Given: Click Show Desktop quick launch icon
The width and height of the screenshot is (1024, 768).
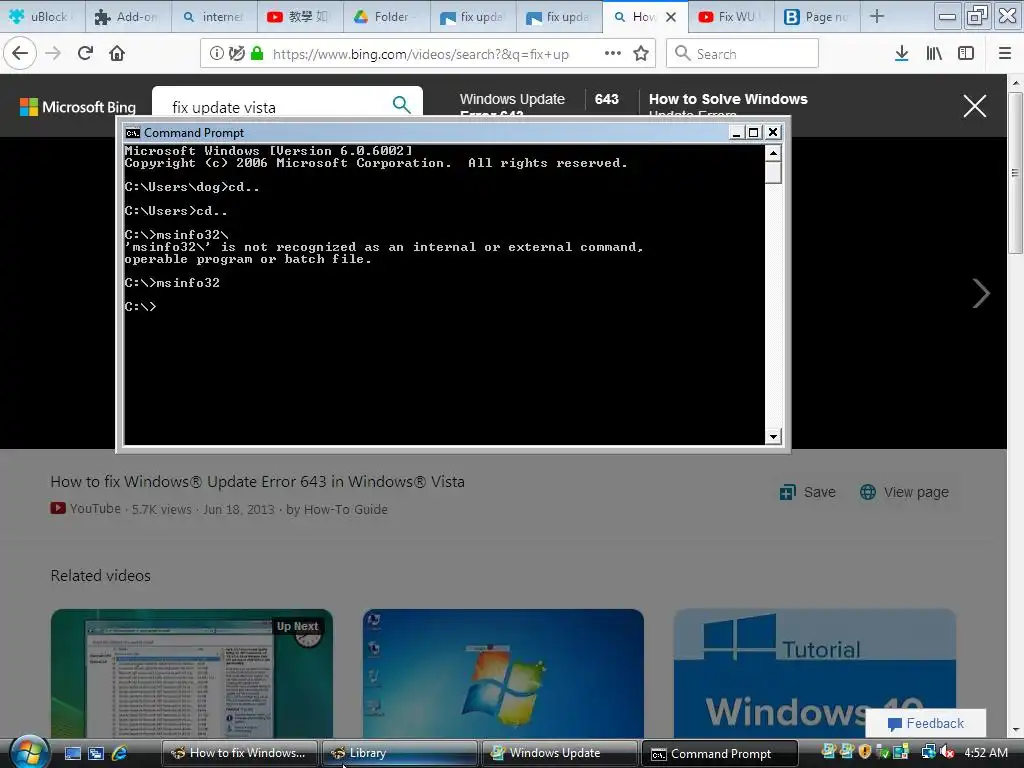Looking at the screenshot, I should pyautogui.click(x=72, y=754).
